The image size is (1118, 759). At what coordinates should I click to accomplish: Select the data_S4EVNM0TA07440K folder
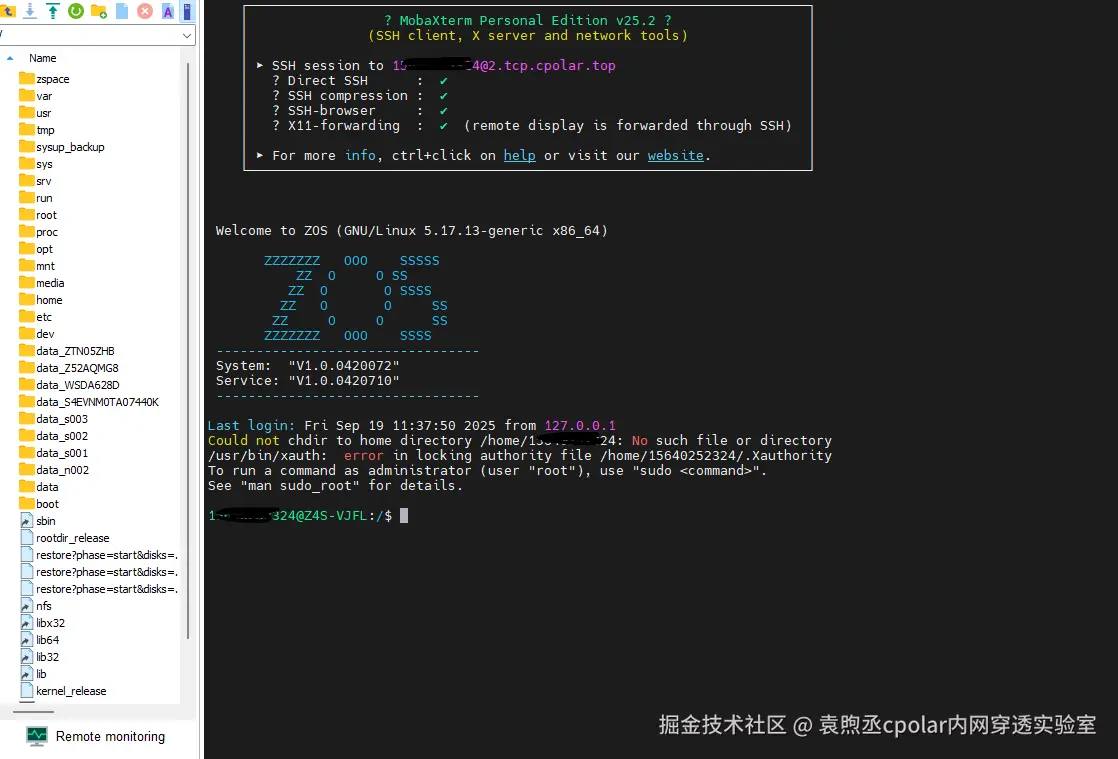[97, 402]
